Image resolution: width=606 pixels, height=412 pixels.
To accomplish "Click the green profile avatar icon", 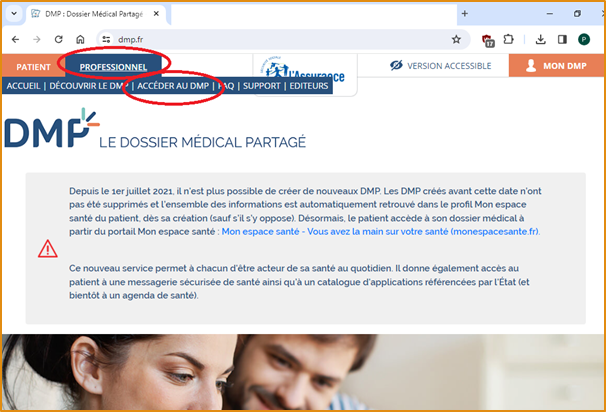I will (x=584, y=39).
